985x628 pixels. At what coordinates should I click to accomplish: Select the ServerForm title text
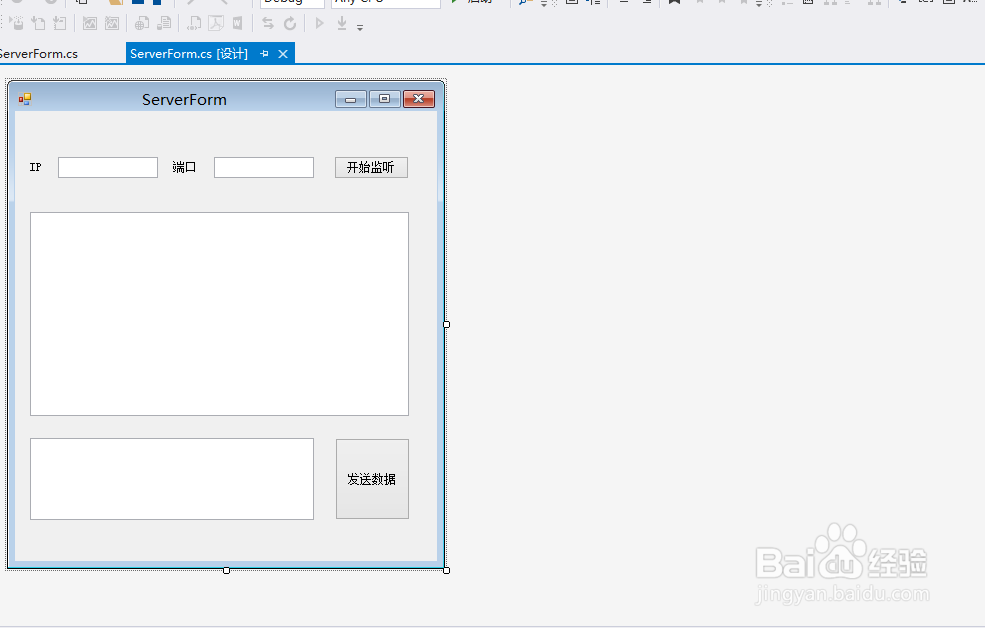(184, 100)
